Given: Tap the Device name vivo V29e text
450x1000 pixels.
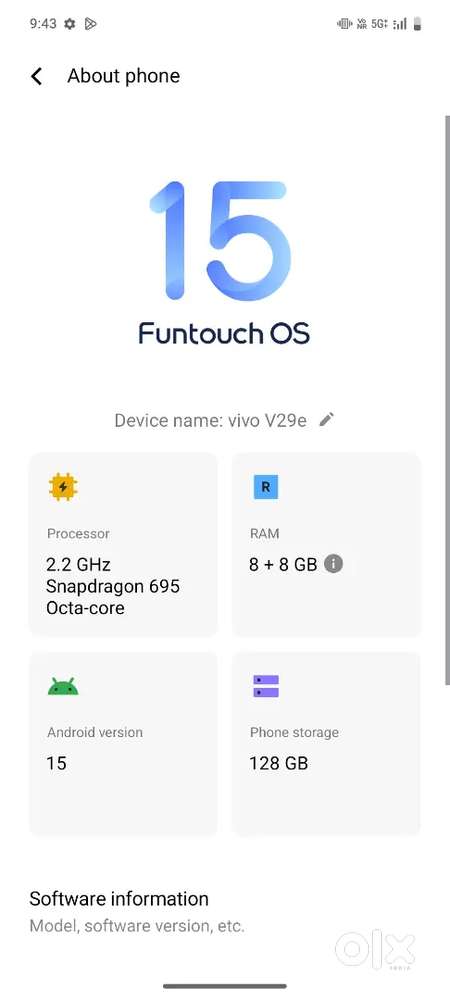Looking at the screenshot, I should (210, 420).
